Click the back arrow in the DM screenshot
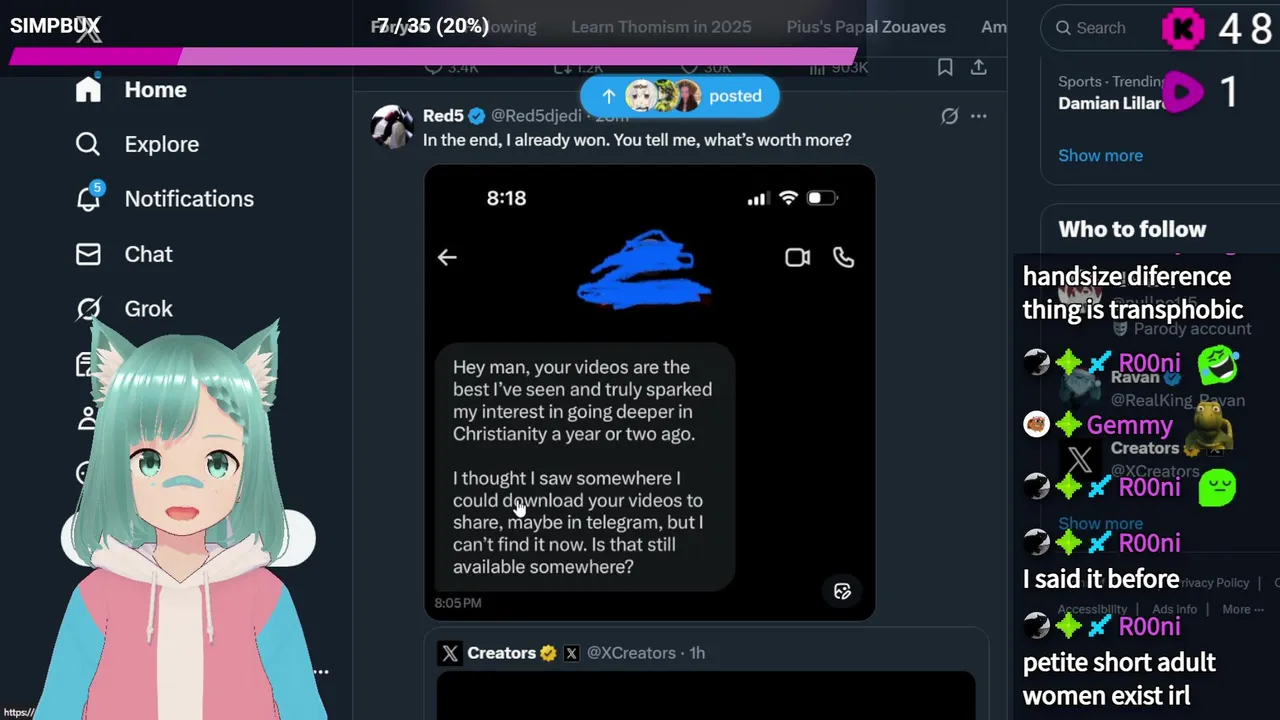 (447, 257)
